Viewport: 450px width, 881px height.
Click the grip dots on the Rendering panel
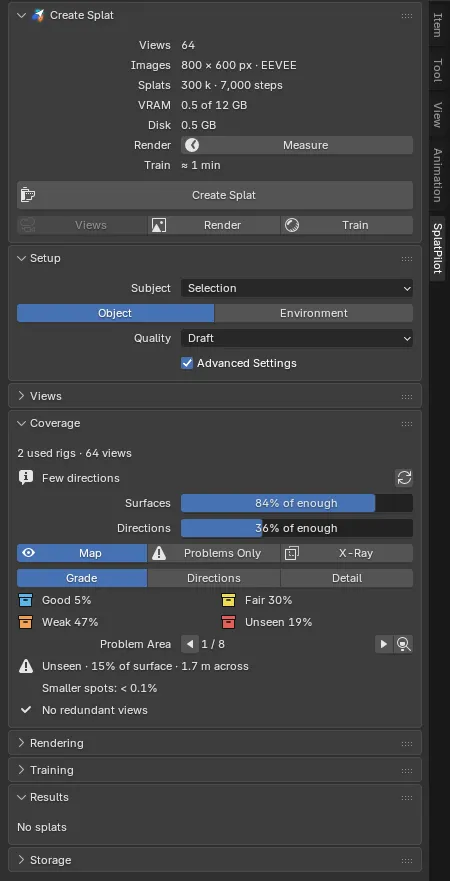(407, 743)
